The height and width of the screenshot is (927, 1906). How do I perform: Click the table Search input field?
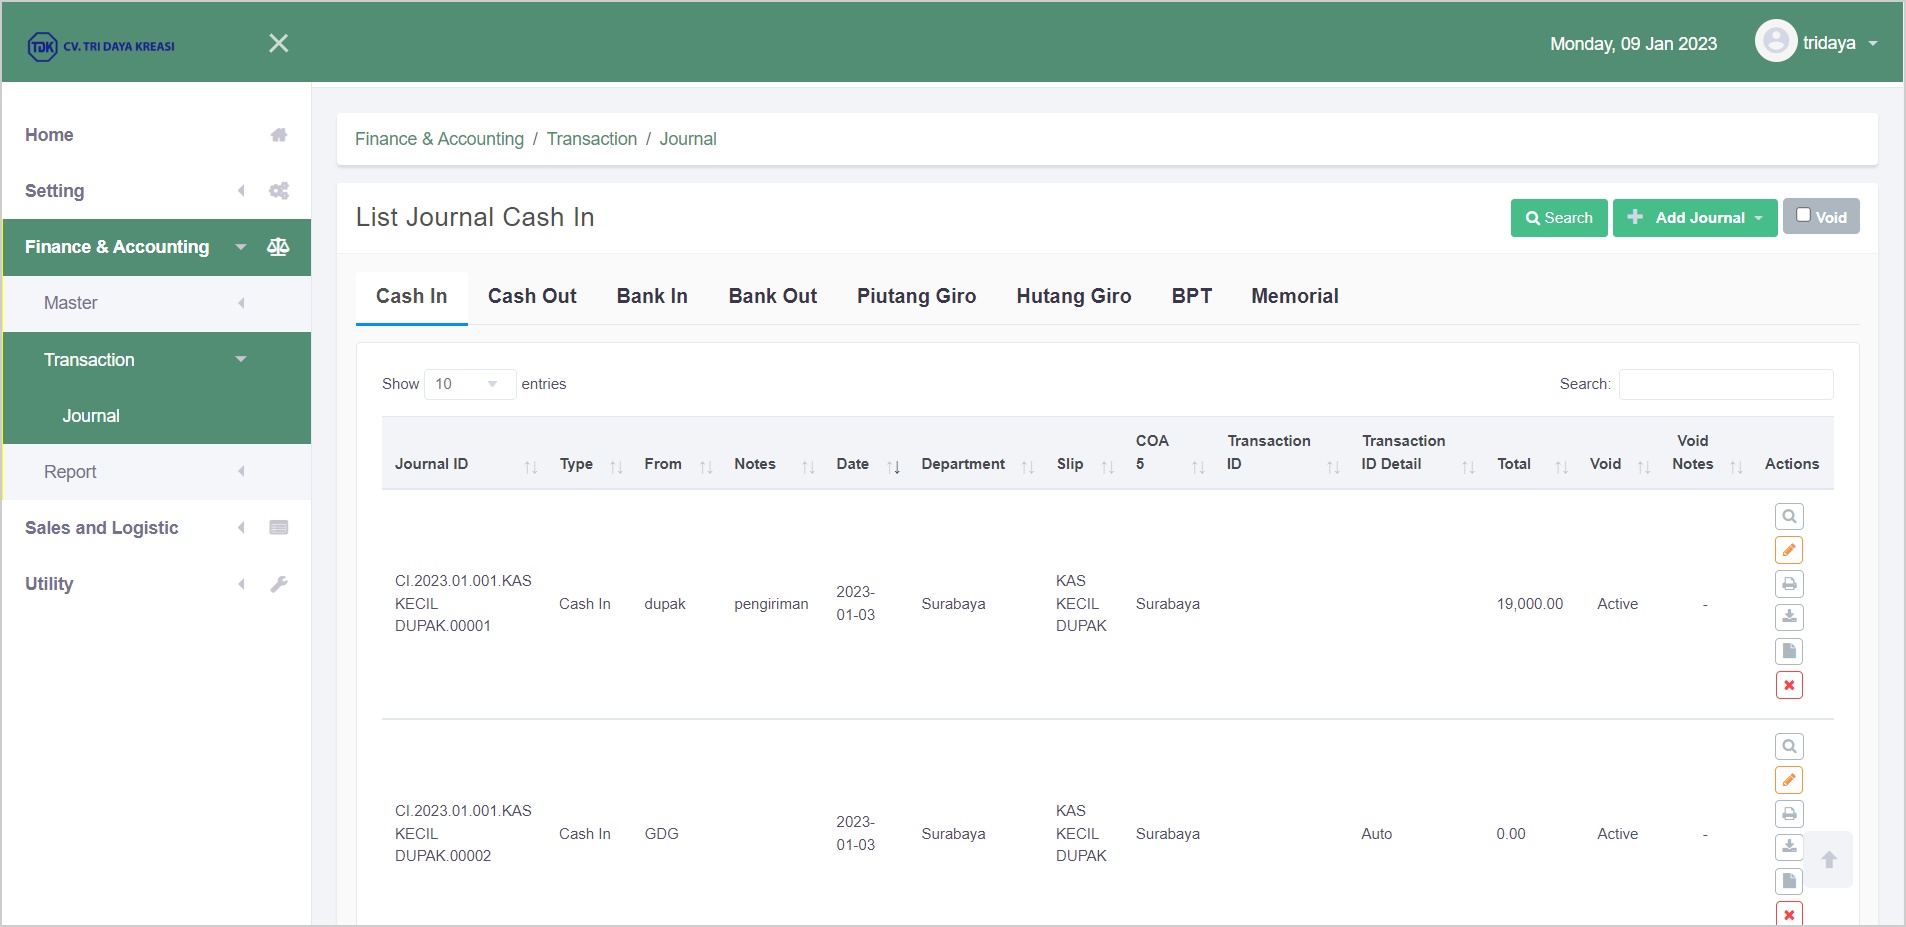point(1725,384)
